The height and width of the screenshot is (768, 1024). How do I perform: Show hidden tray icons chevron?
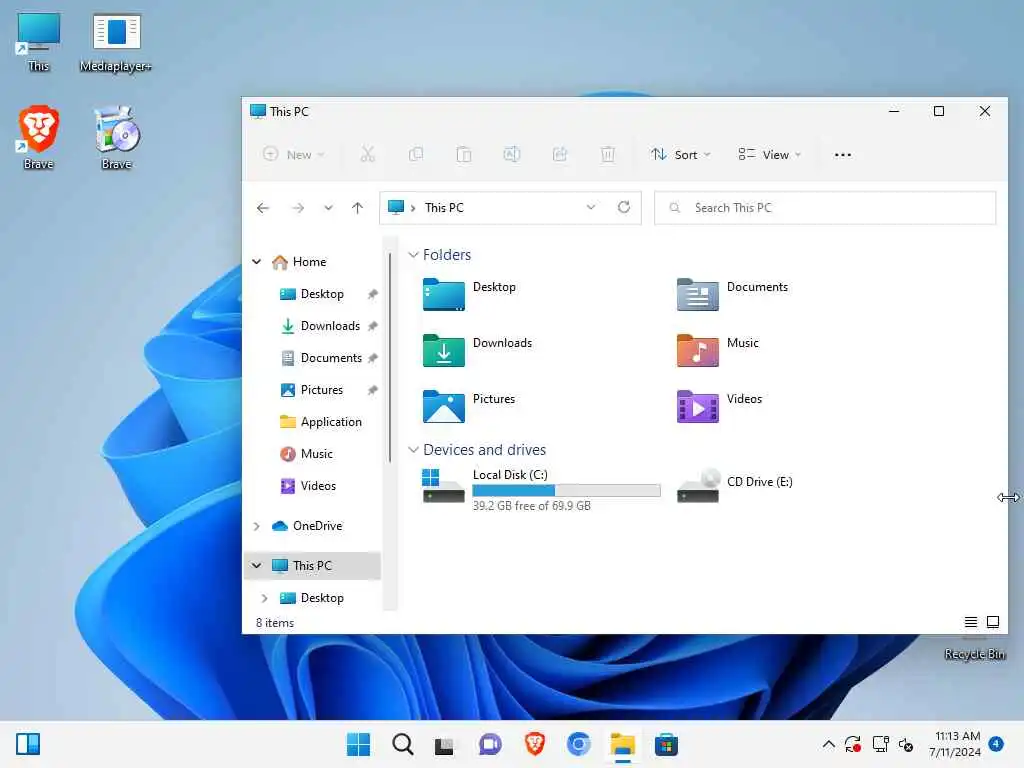tap(828, 744)
